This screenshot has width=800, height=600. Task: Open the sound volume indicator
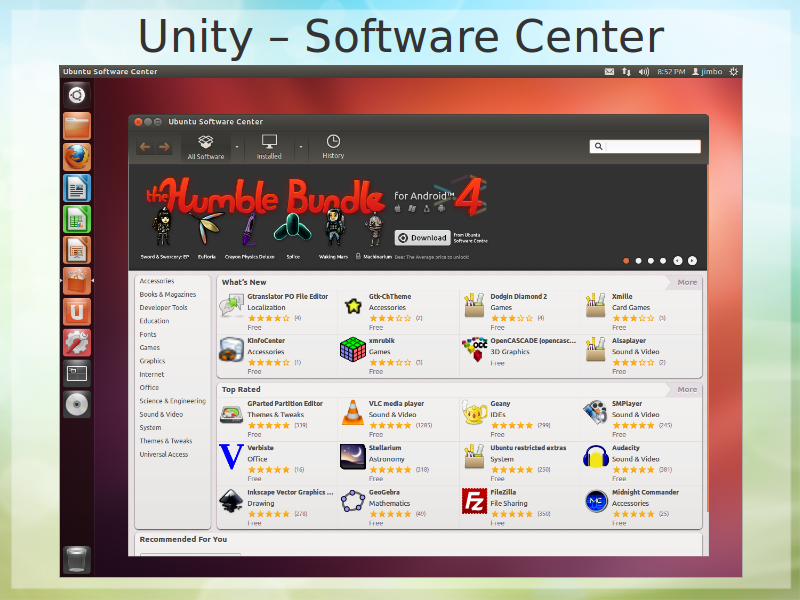(644, 72)
